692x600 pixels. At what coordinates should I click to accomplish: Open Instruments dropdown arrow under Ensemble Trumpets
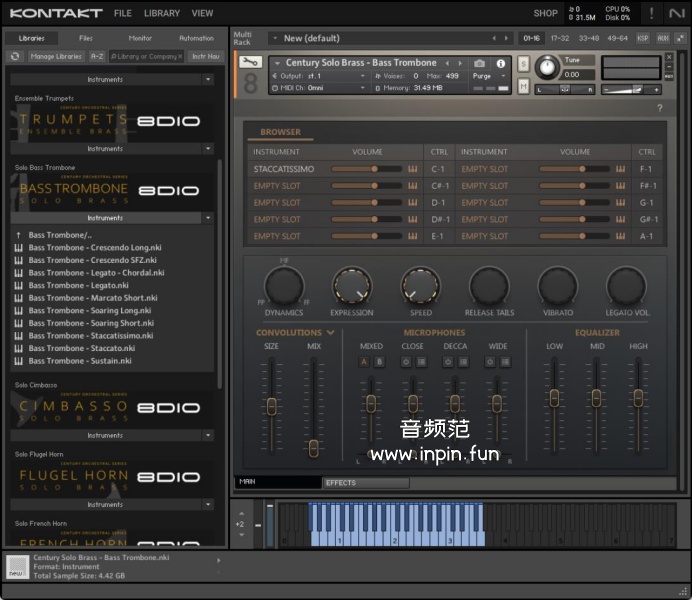pyautogui.click(x=208, y=148)
